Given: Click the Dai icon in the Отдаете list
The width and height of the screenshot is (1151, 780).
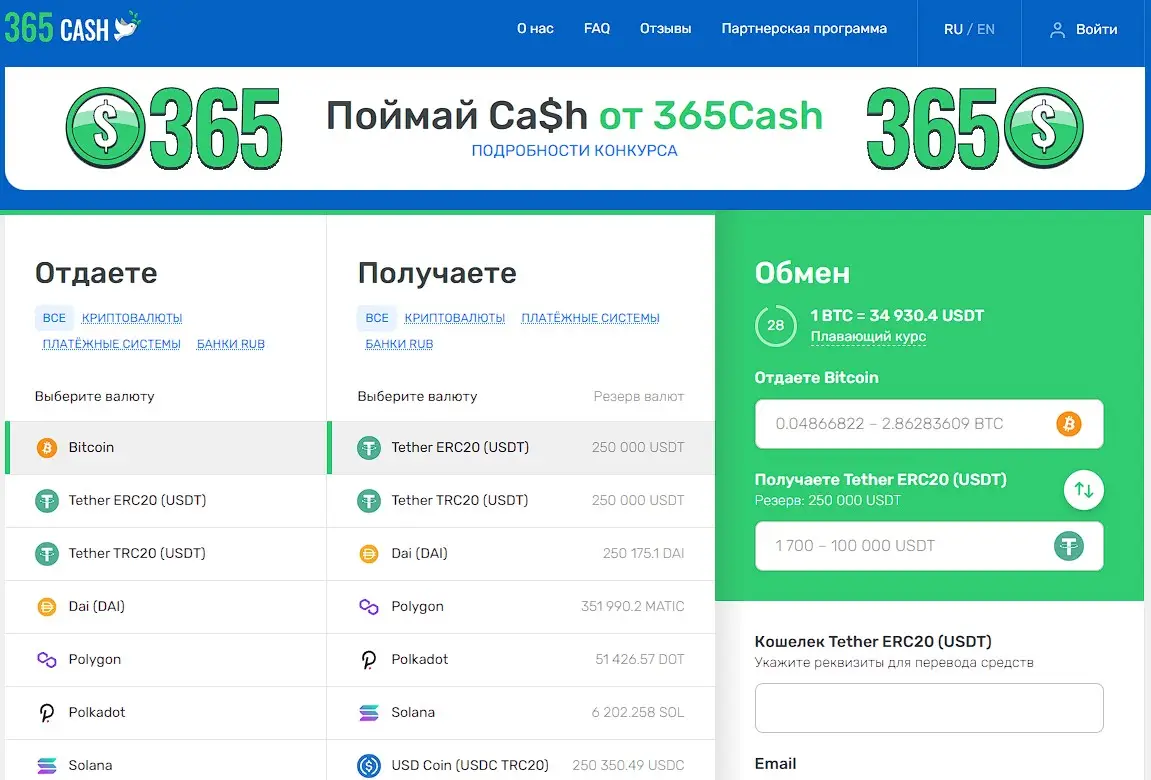Looking at the screenshot, I should coord(47,607).
